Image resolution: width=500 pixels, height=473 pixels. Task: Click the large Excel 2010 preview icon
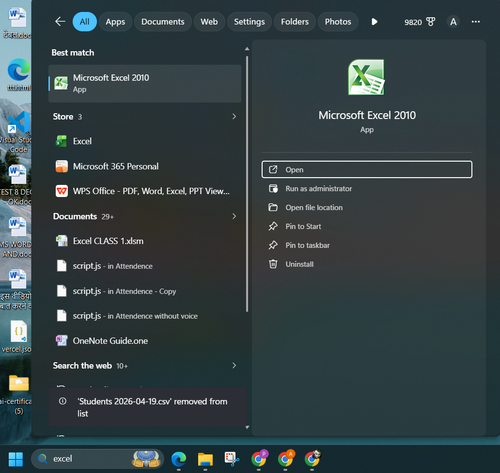point(366,77)
